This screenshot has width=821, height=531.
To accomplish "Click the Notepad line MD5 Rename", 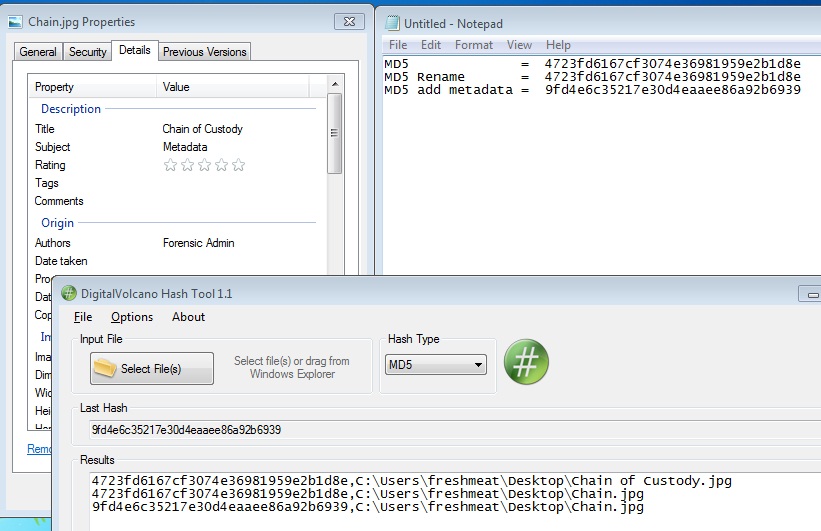I will 592,77.
